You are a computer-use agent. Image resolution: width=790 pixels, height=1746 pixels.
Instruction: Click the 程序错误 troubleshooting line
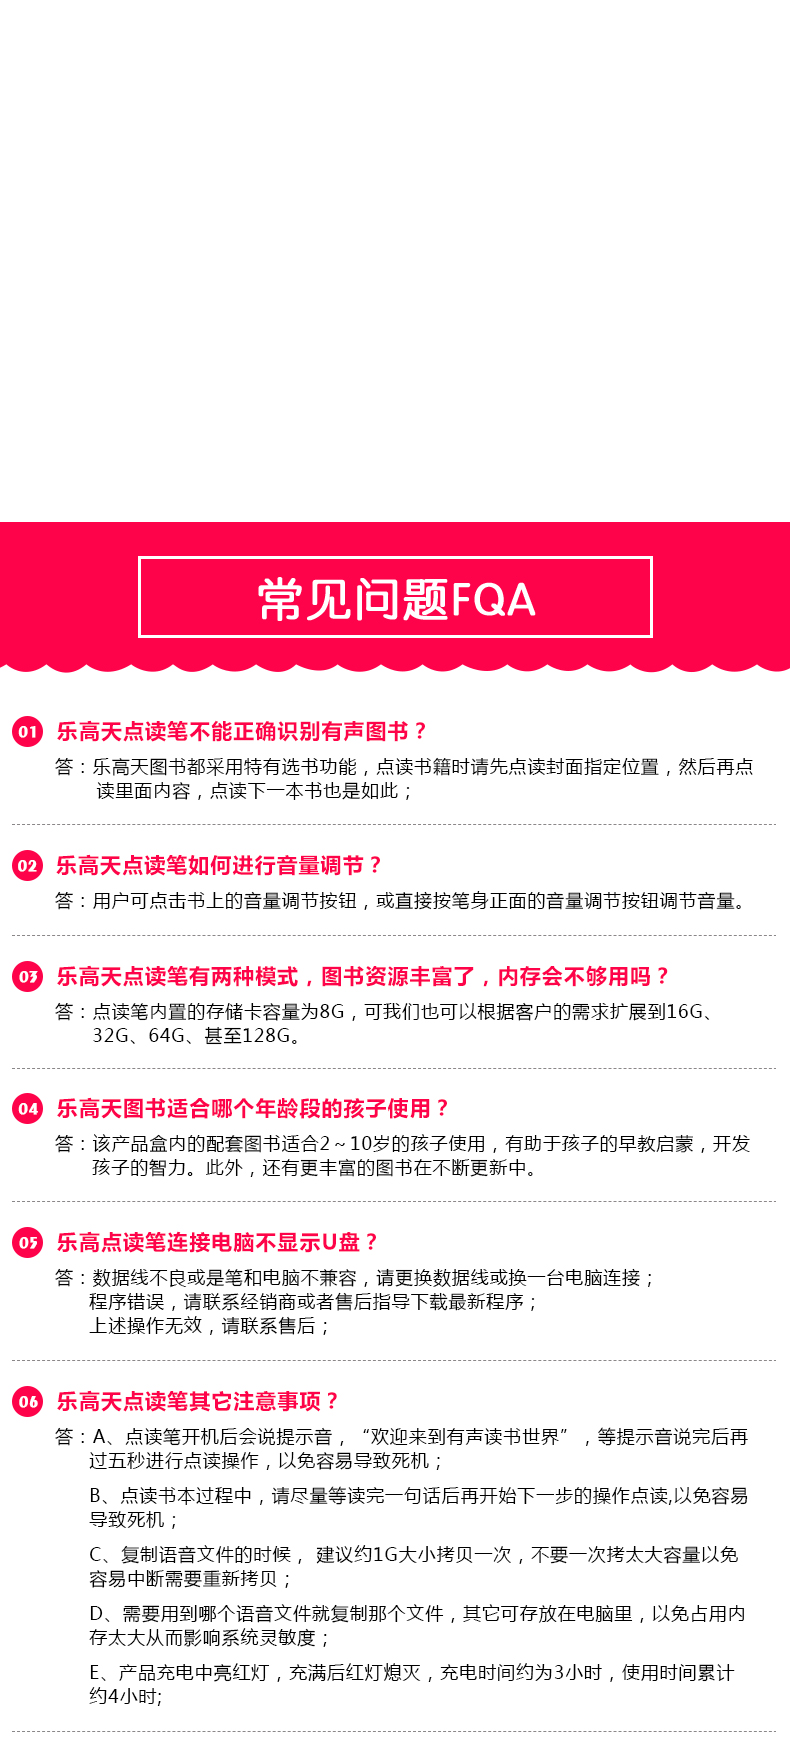314,1302
